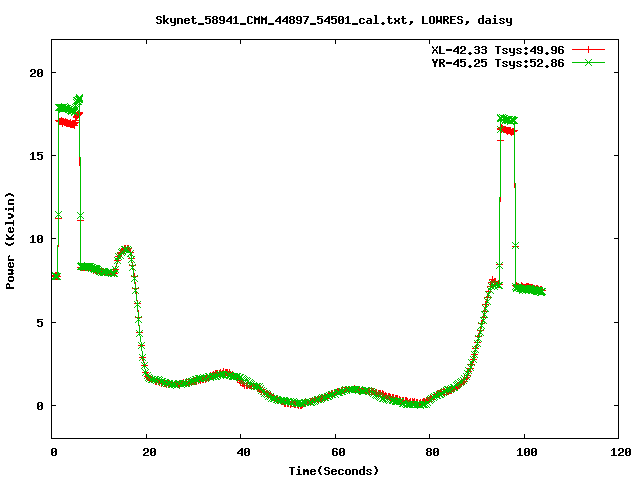This screenshot has width=640, height=480.
Task: Click the second calibration pulse plateau near 96 seconds
Action: coord(507,120)
